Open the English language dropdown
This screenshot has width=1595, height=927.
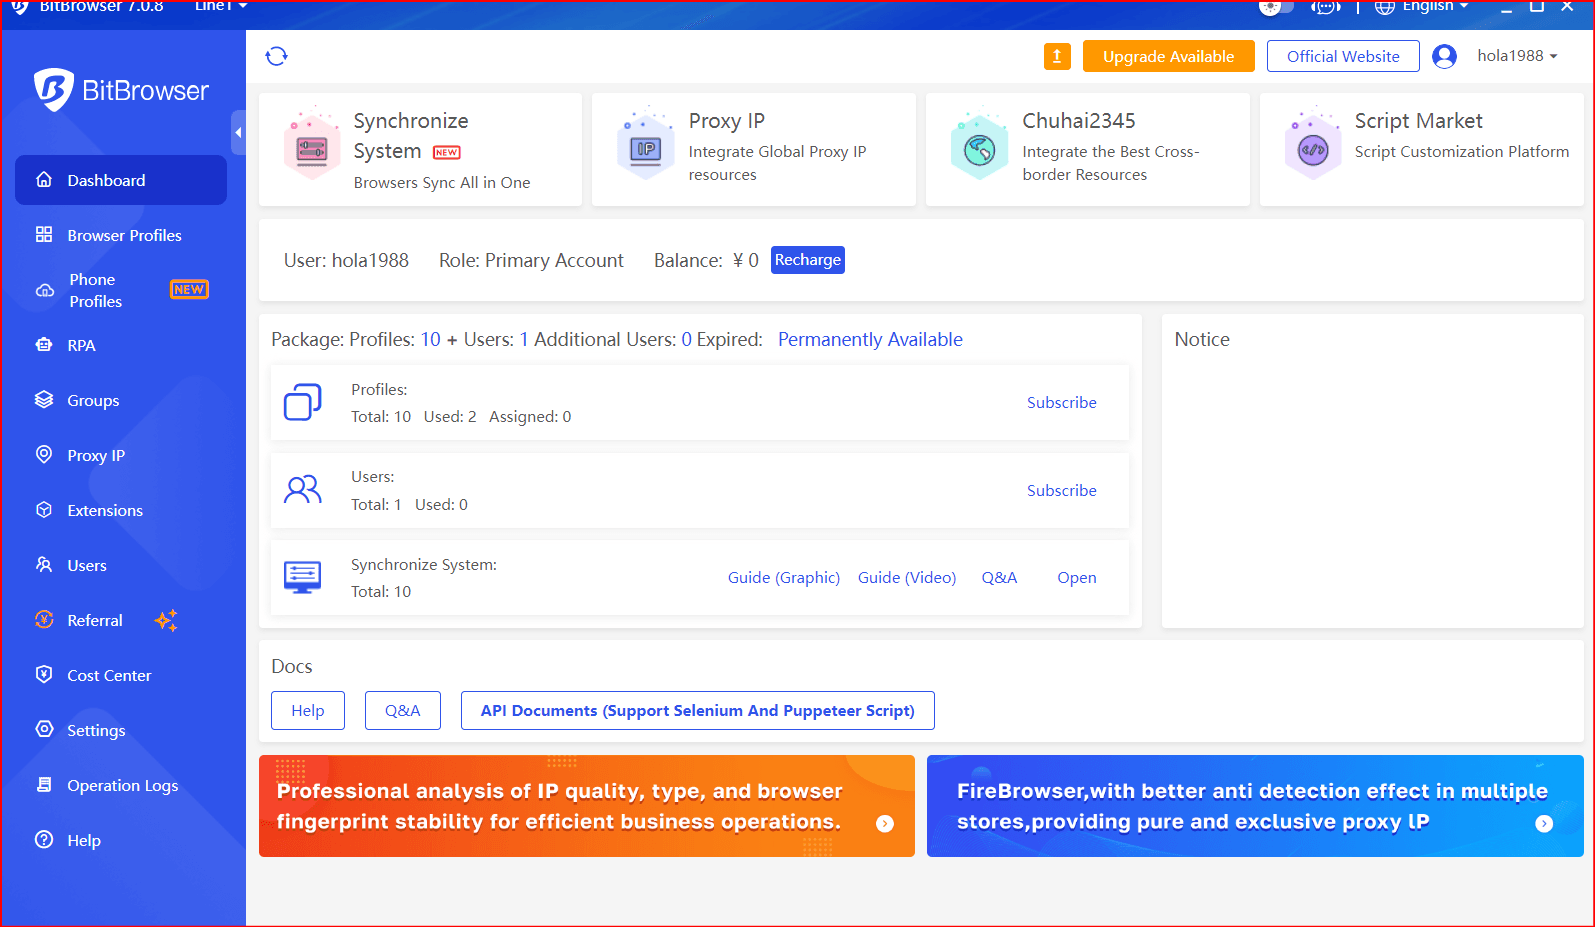(x=1422, y=7)
